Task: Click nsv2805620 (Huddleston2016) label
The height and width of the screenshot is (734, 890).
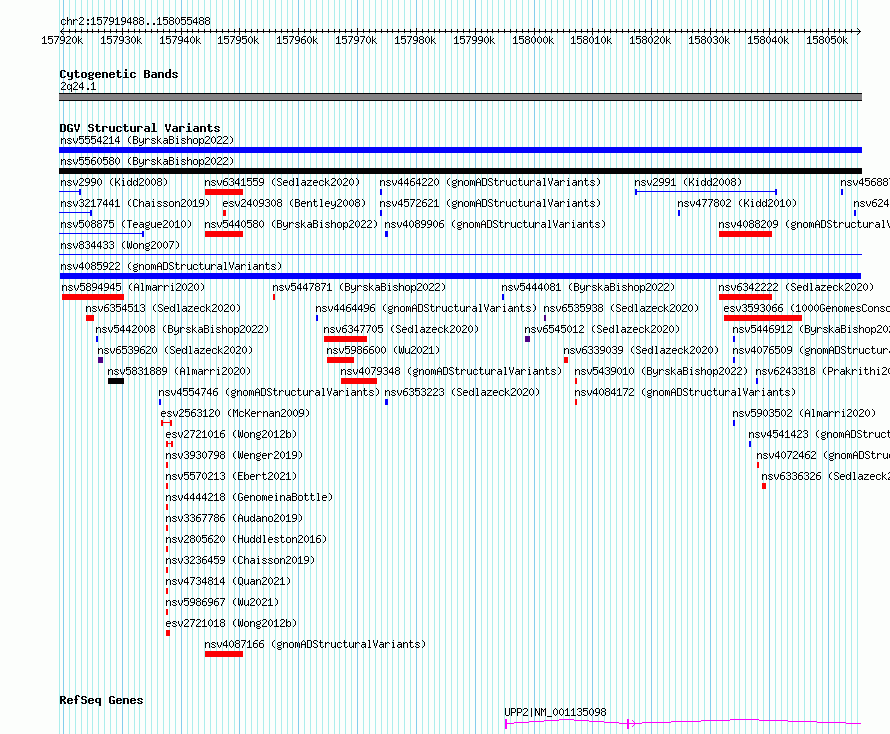Action: [246, 539]
